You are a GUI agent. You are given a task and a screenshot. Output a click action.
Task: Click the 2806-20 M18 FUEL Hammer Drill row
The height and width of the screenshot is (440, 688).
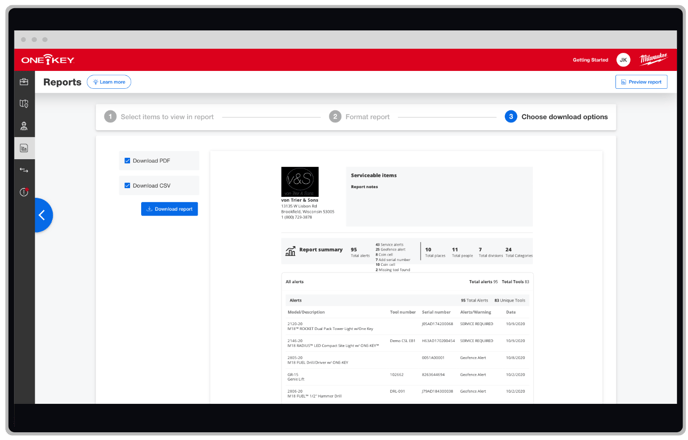coord(407,393)
